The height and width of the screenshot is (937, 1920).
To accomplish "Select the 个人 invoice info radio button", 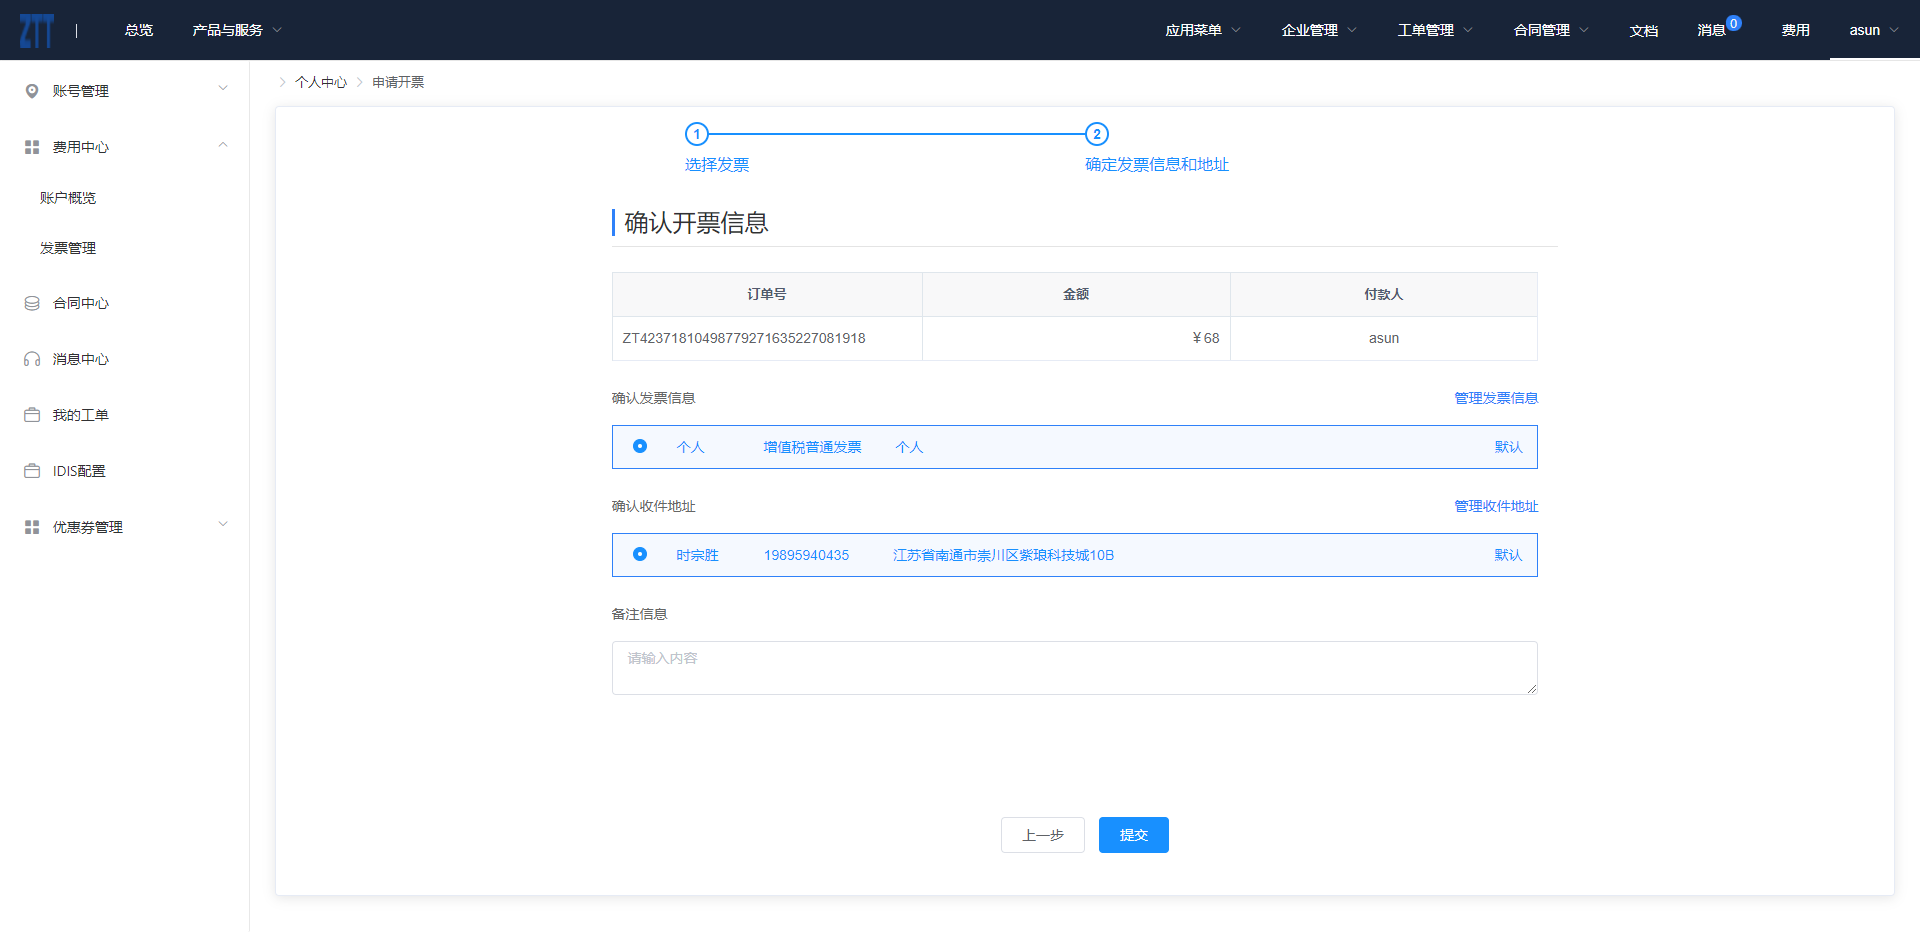I will click(640, 446).
